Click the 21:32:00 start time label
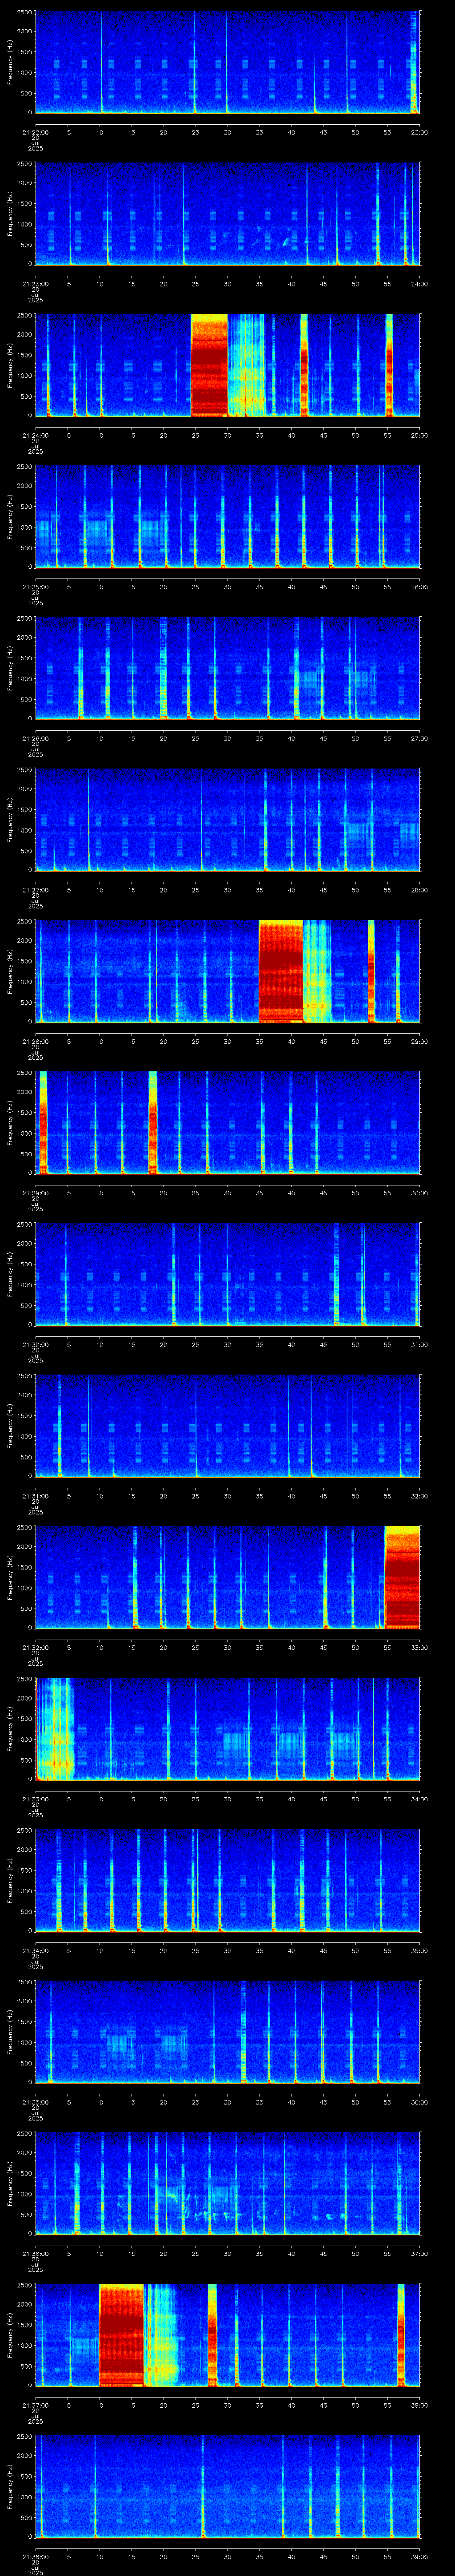 pos(35,1648)
